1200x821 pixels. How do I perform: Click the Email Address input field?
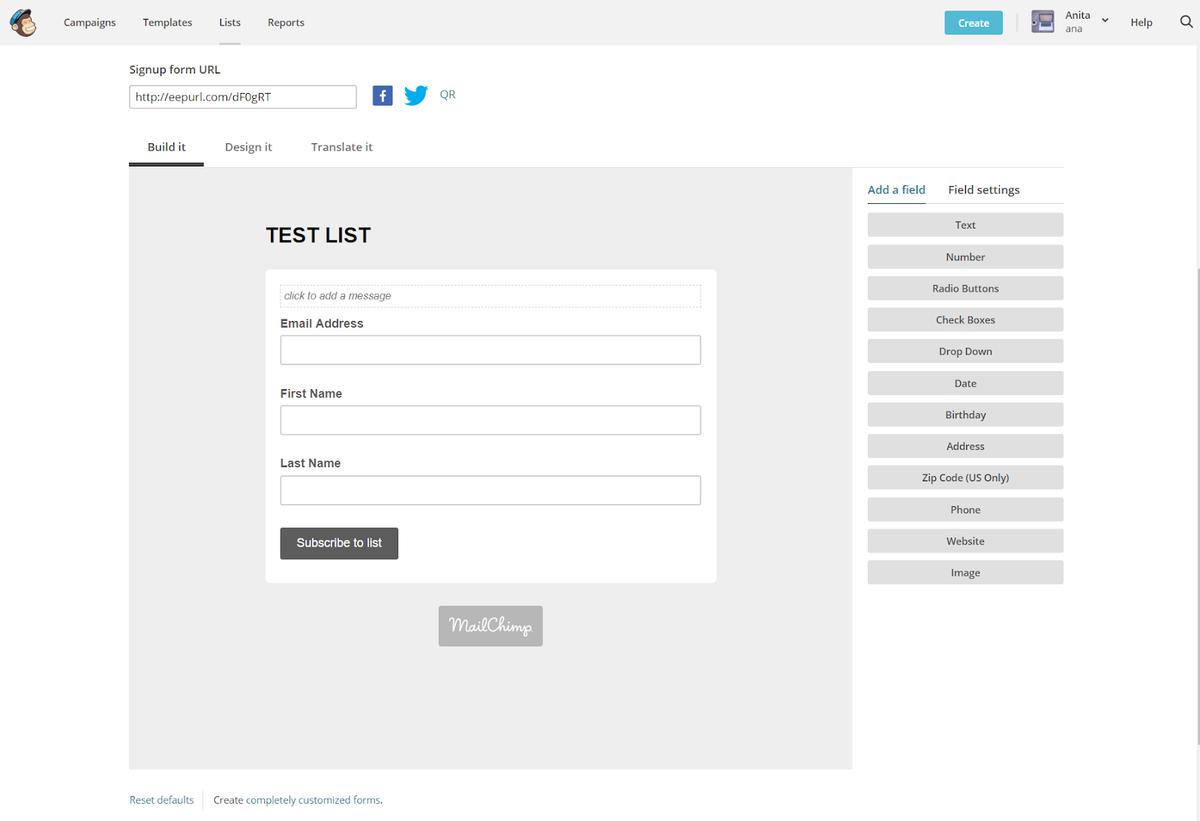(x=490, y=350)
